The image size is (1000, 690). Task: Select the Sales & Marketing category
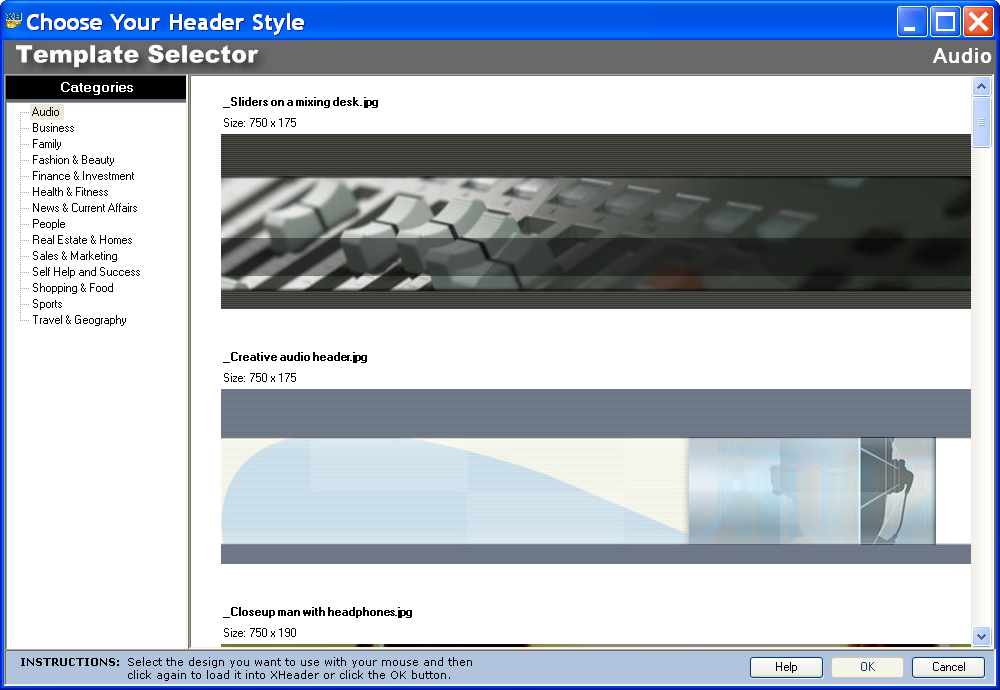tap(75, 255)
